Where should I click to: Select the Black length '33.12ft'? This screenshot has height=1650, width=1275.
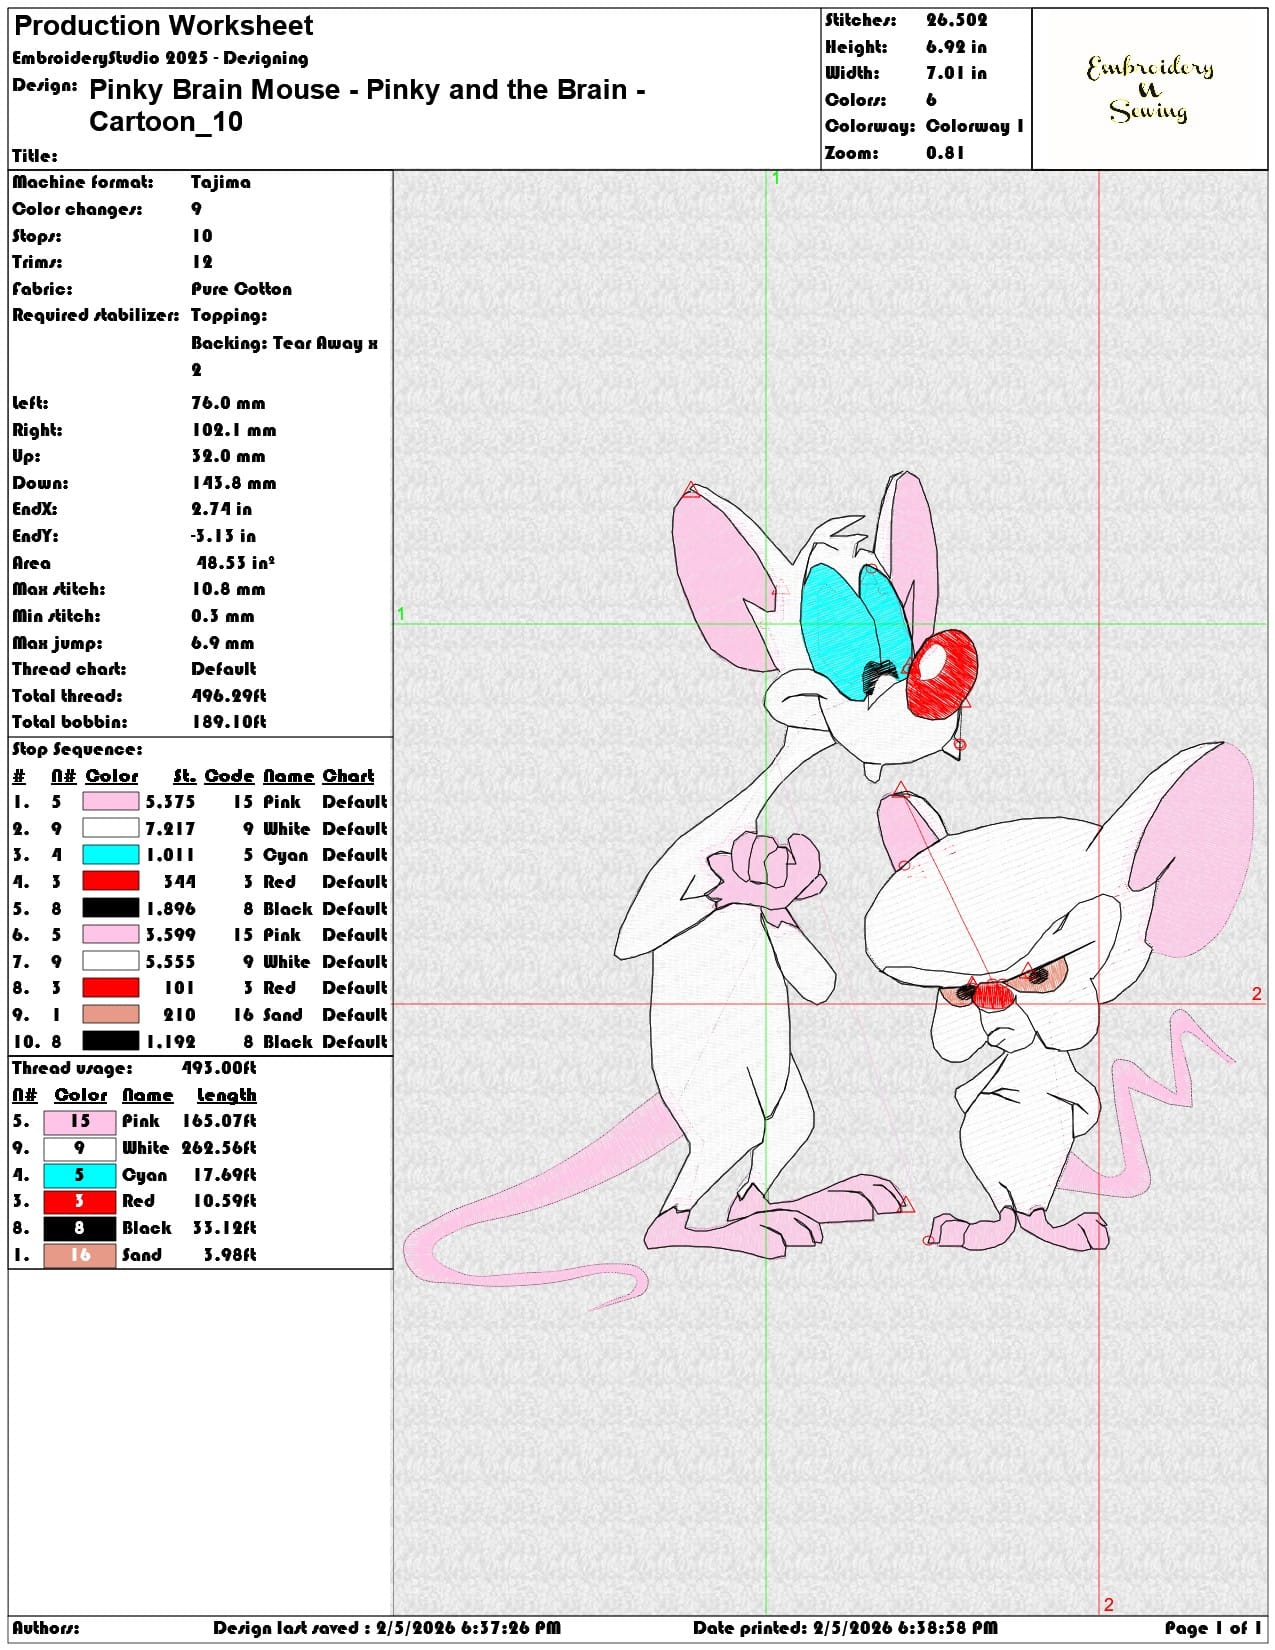tap(225, 1228)
